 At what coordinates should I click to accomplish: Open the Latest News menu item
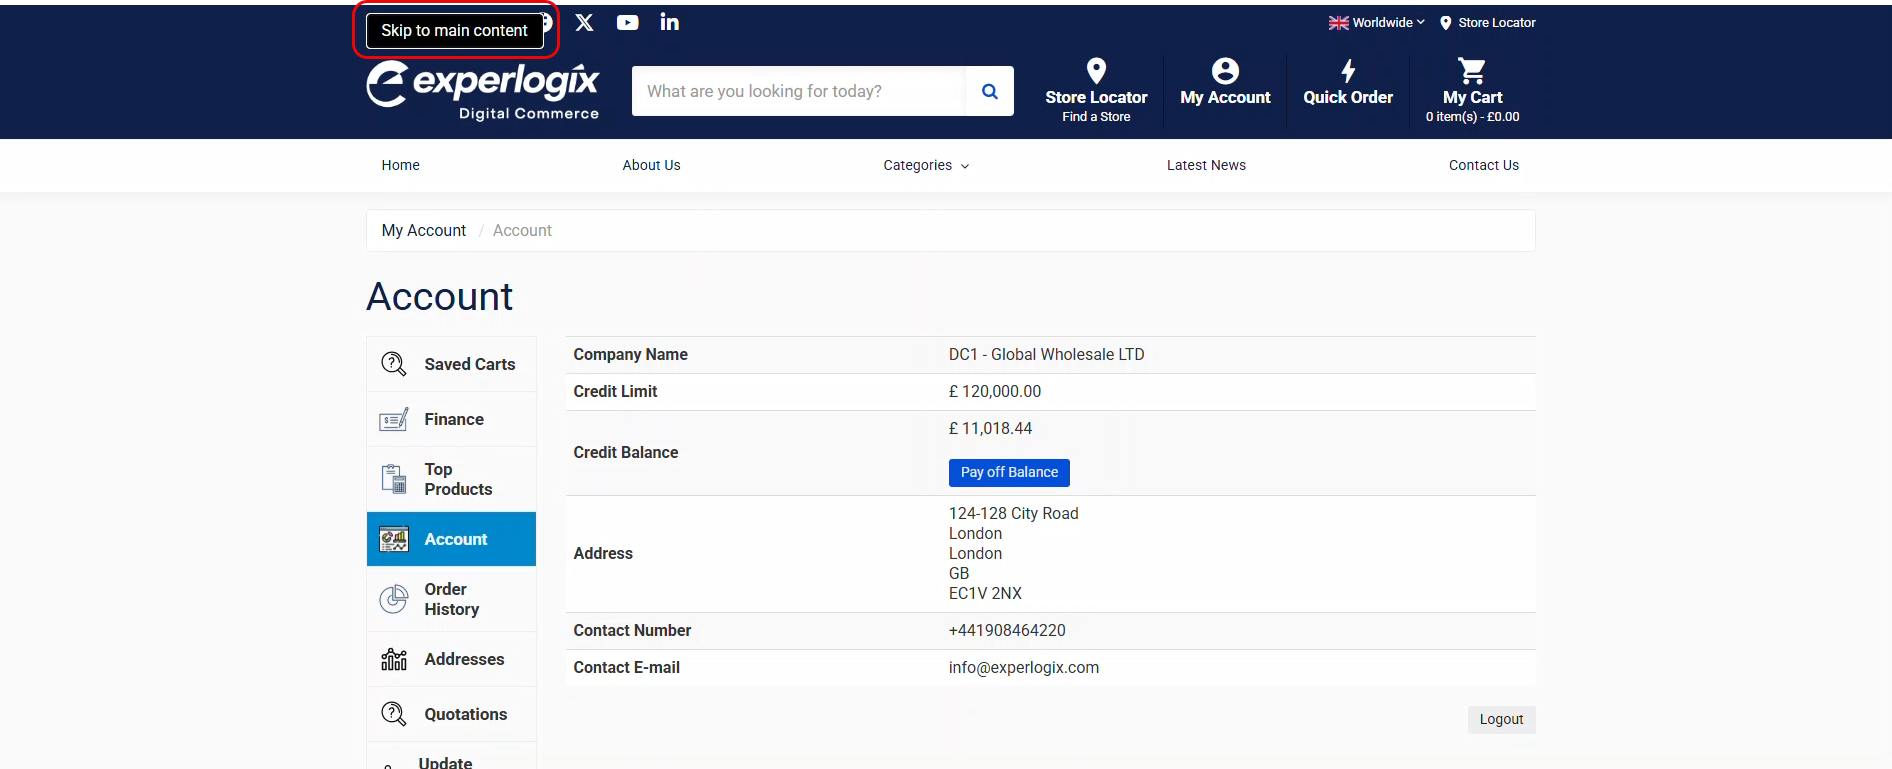click(1206, 165)
